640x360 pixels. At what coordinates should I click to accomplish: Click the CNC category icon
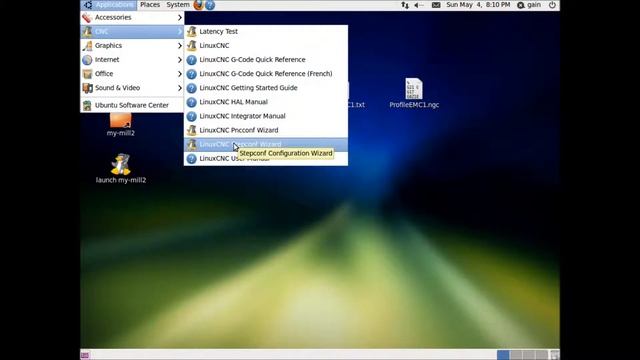87,31
